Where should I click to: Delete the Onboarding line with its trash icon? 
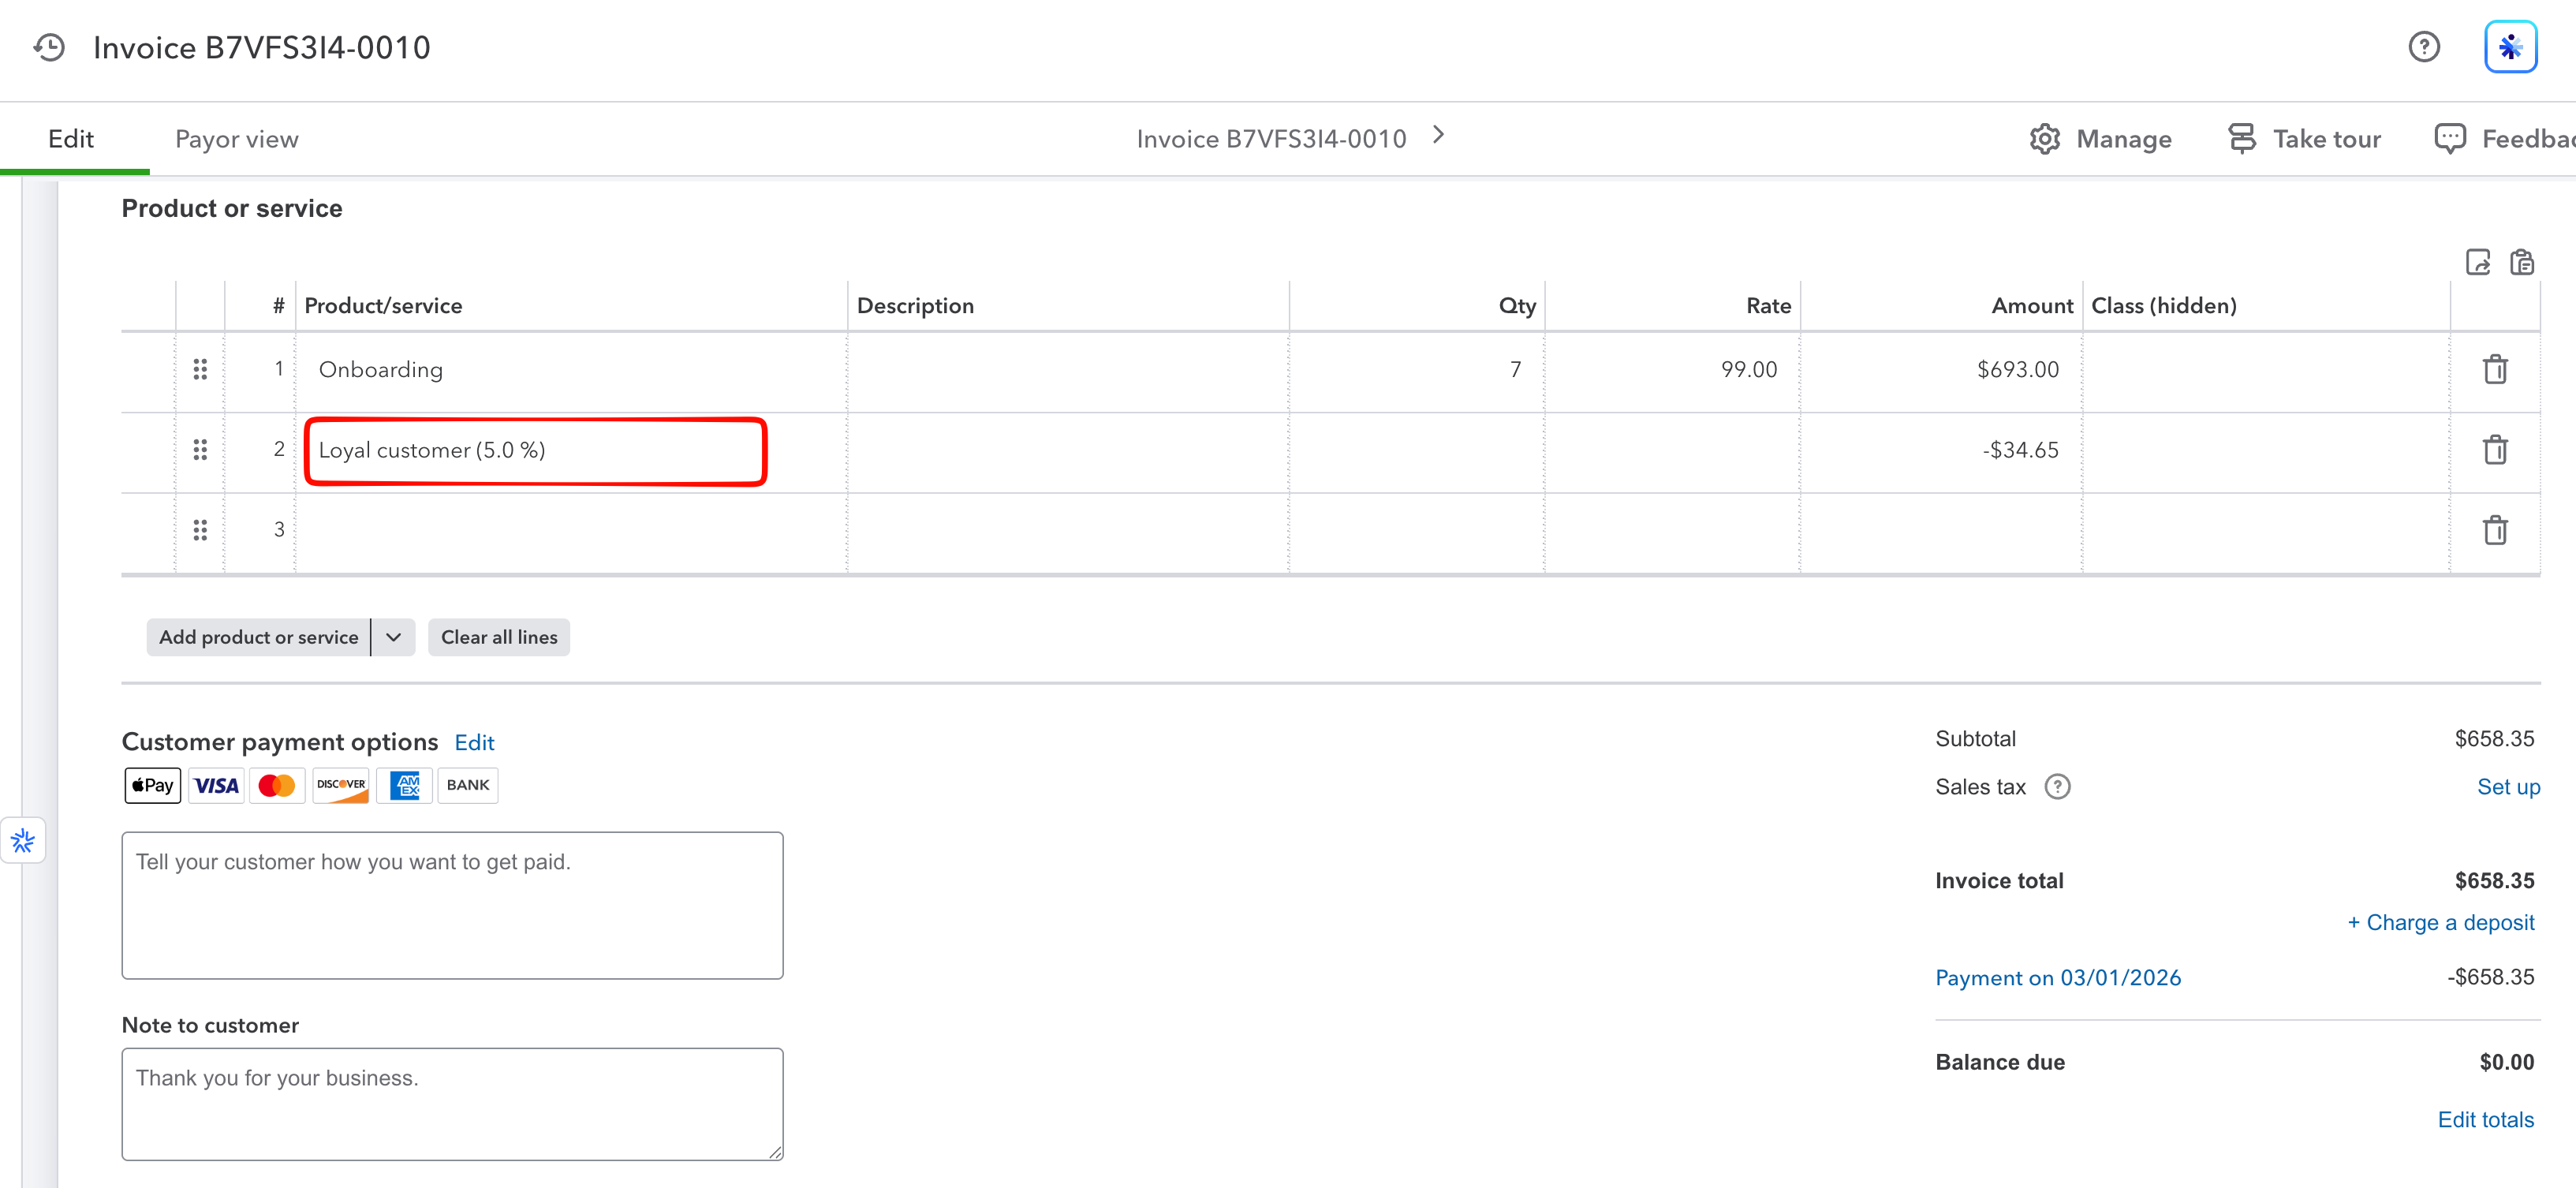point(2495,369)
